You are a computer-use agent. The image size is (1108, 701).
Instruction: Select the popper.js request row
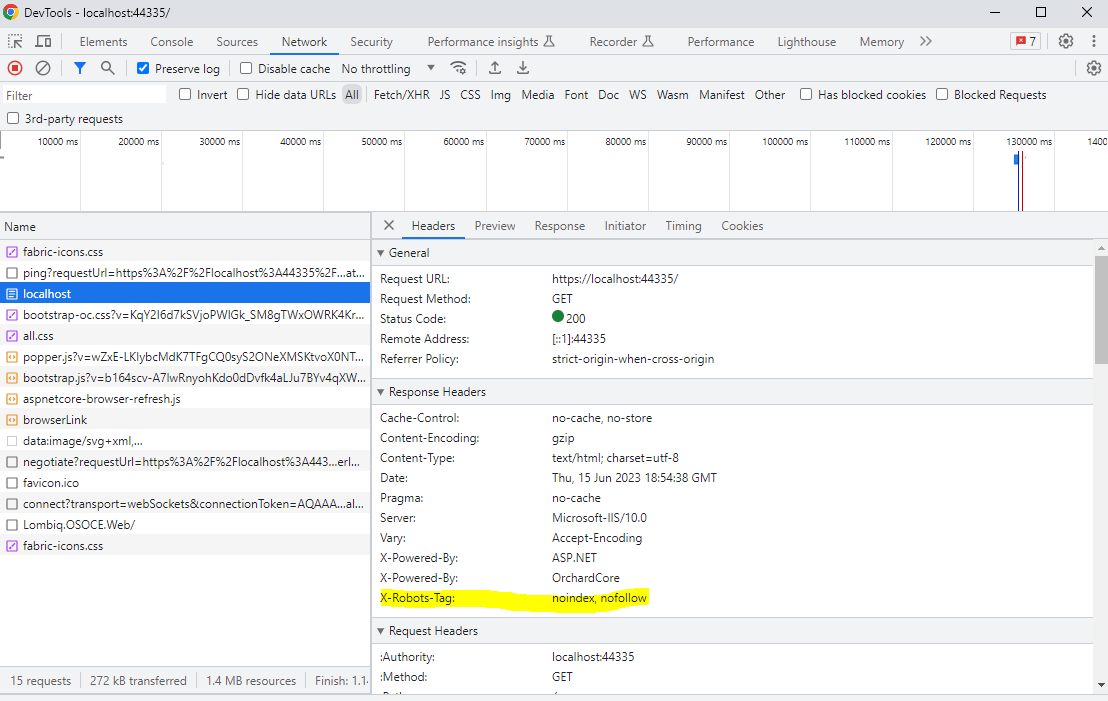pyautogui.click(x=185, y=357)
